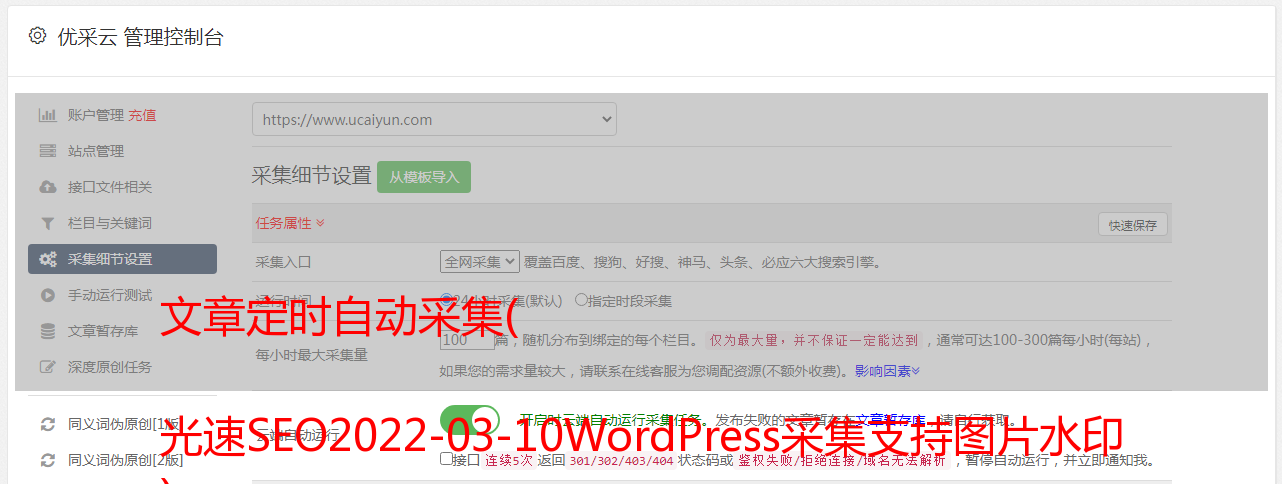Click the gears icon for 采集细节设置
This screenshot has height=484, width=1282.
coord(47,259)
